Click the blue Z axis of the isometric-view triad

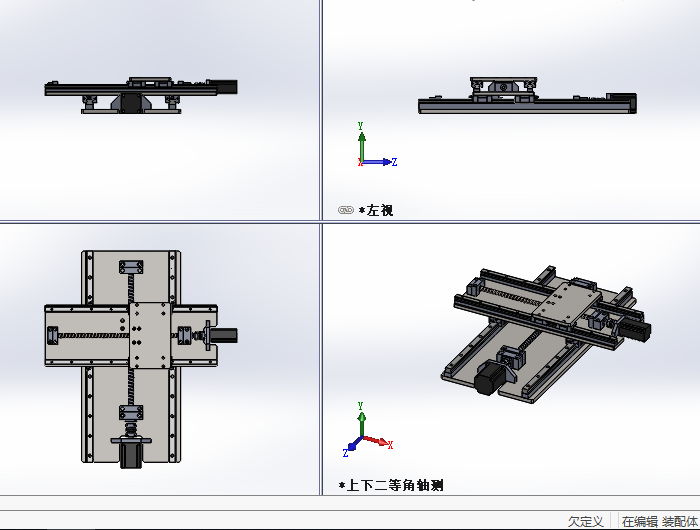click(x=352, y=447)
